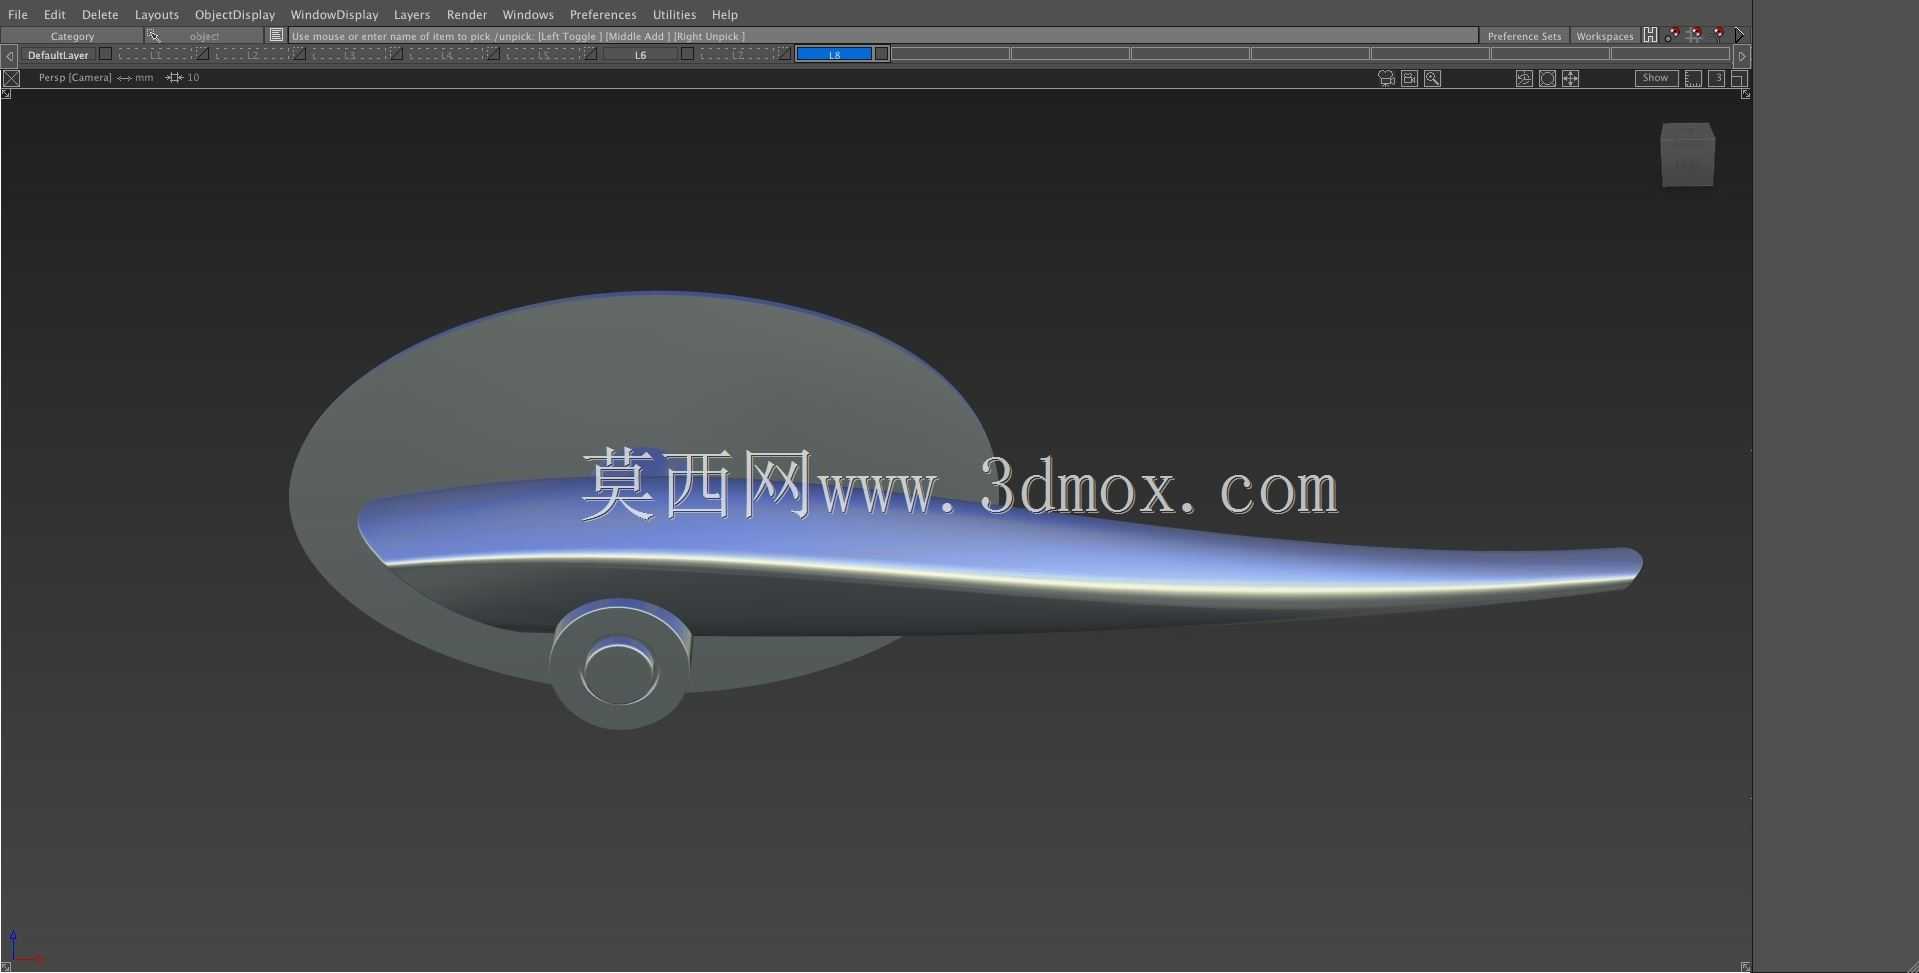Screen dimensions: 1919x973
Task: Open snap options arrow beside magnets
Action: tap(1740, 35)
